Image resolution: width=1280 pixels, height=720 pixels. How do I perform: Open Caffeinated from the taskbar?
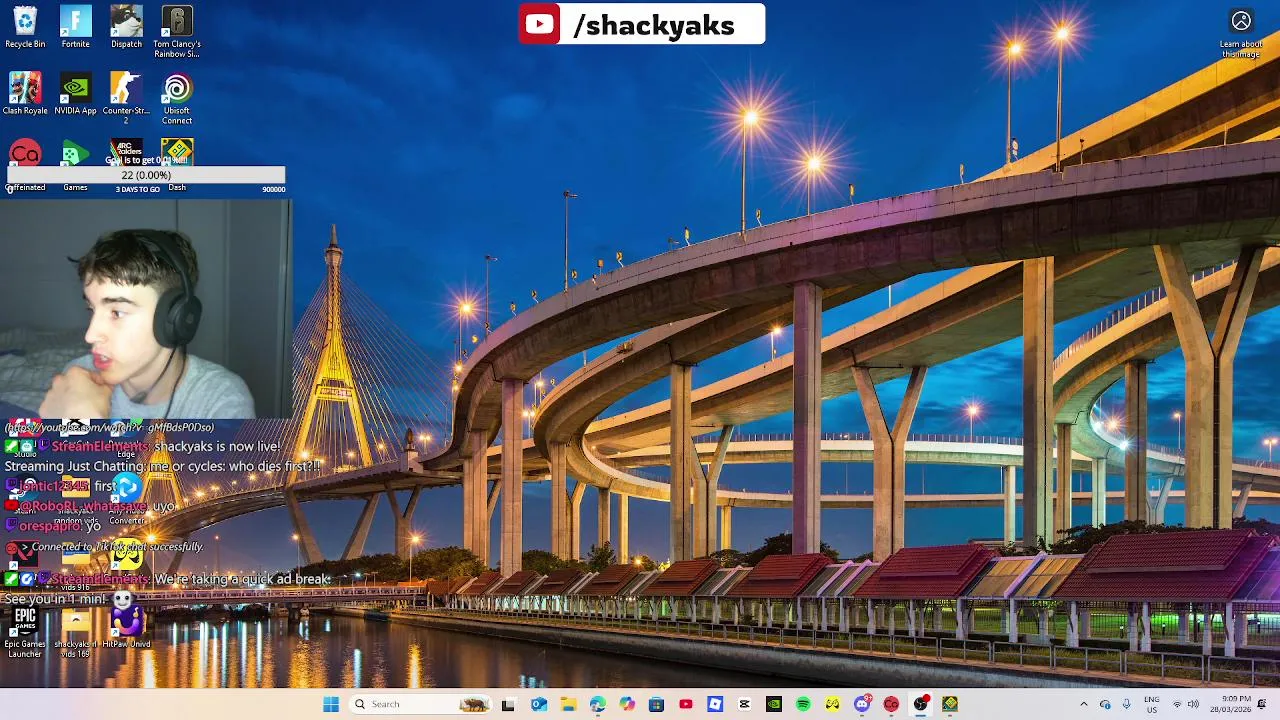(x=891, y=704)
